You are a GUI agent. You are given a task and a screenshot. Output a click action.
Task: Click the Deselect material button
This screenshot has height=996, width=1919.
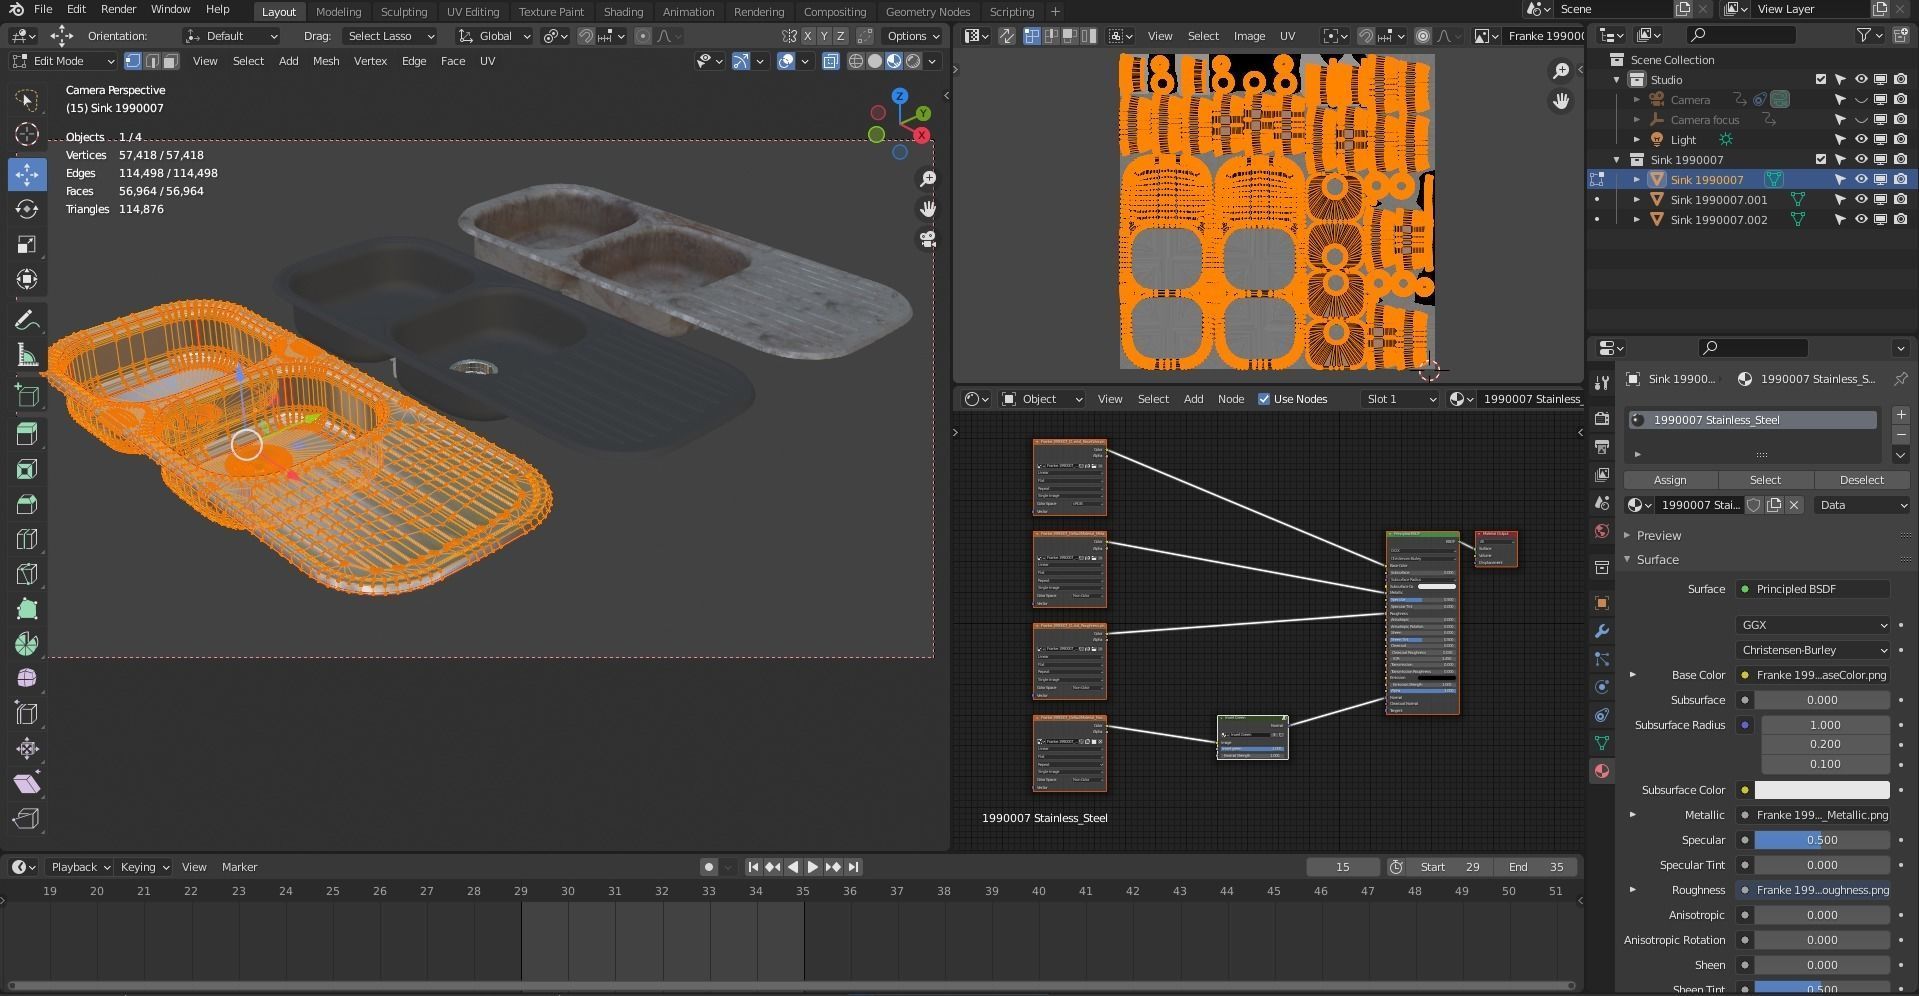pyautogui.click(x=1861, y=480)
